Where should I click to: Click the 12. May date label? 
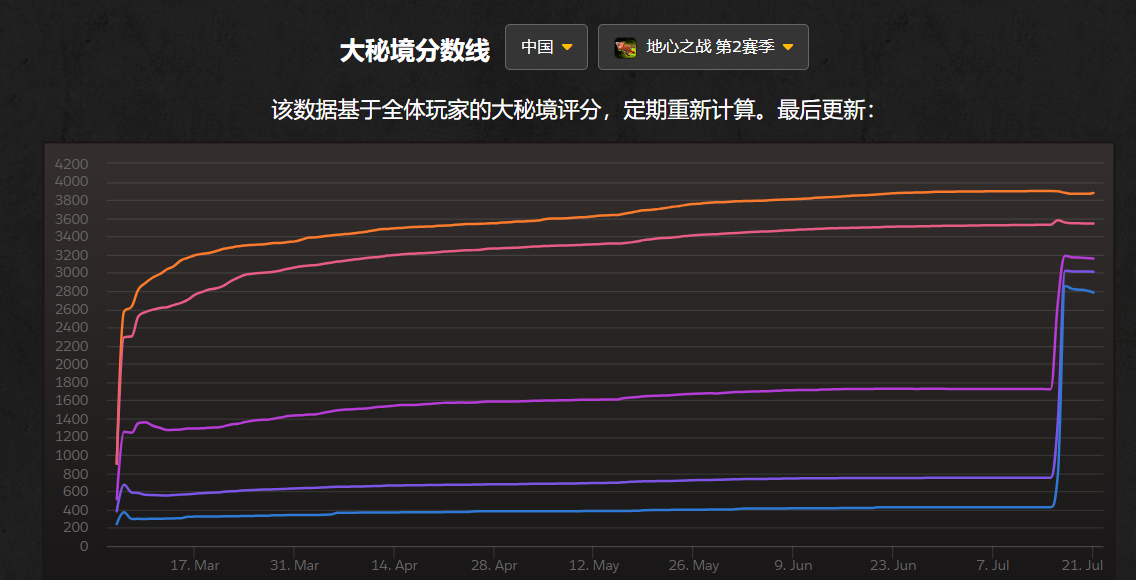tap(593, 565)
